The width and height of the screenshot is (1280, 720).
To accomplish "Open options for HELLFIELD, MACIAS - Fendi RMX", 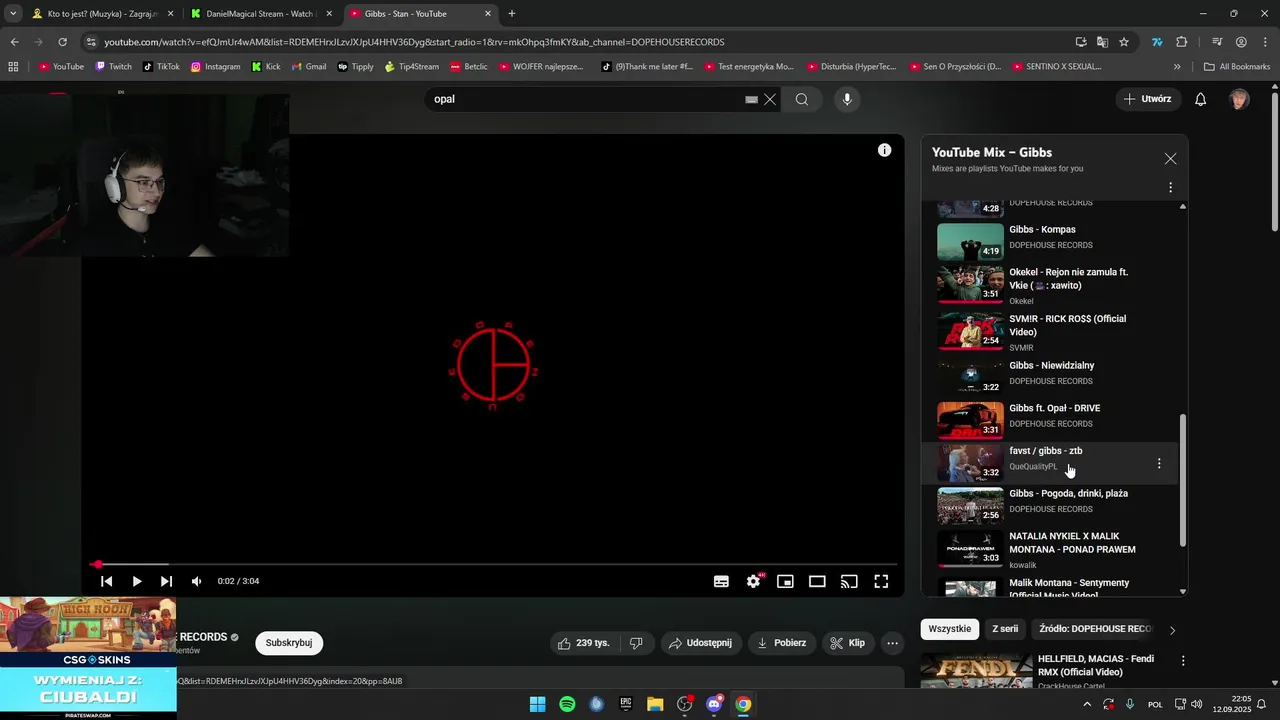I will 1183,661.
